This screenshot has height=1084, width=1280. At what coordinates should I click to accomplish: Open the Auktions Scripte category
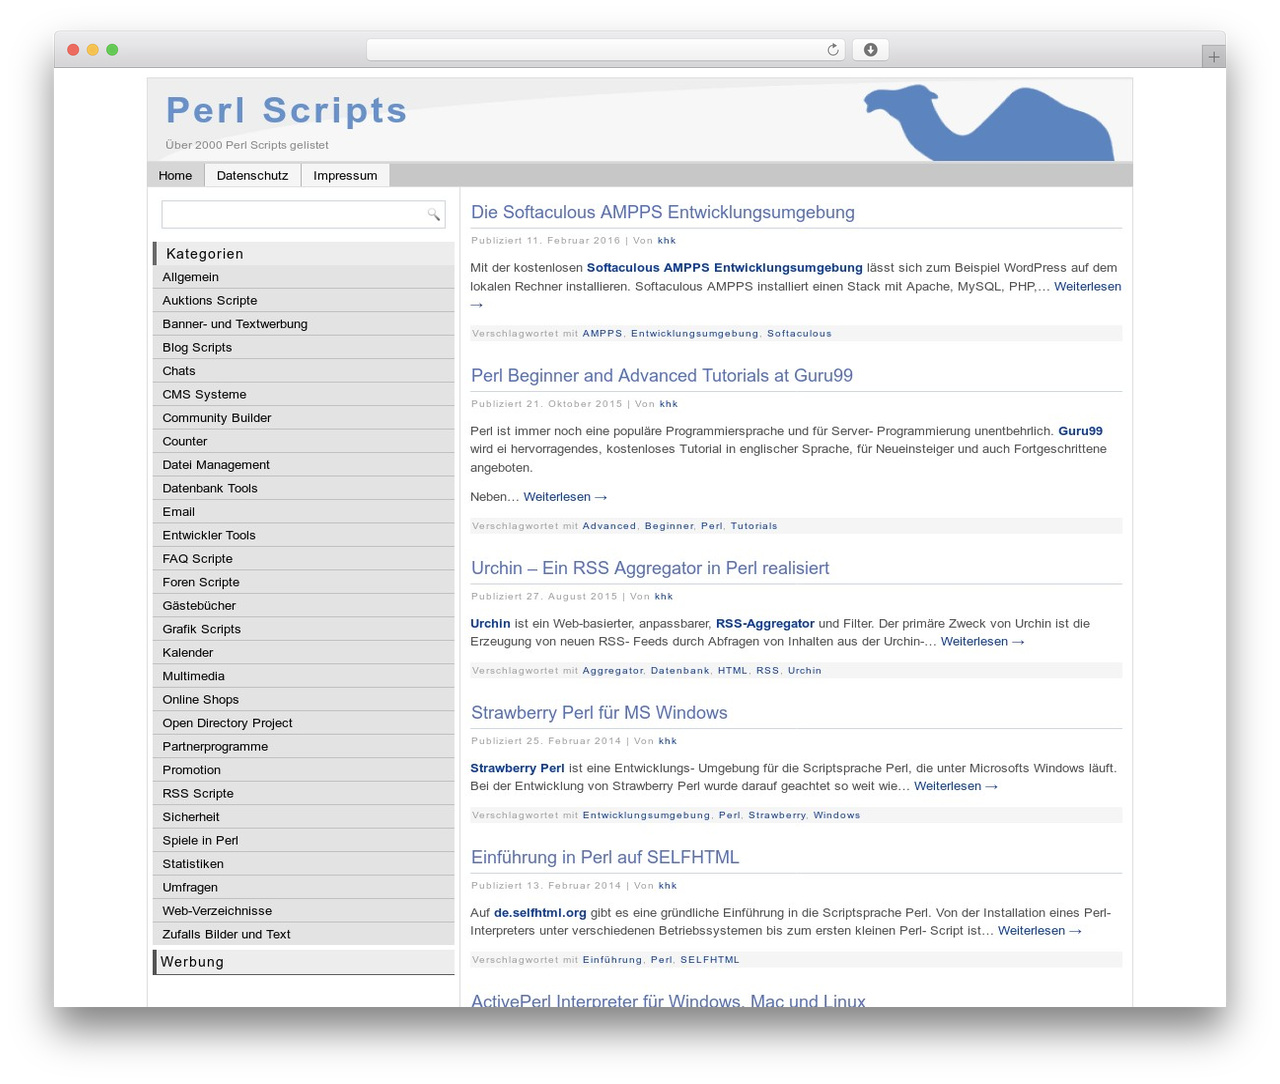coord(304,300)
